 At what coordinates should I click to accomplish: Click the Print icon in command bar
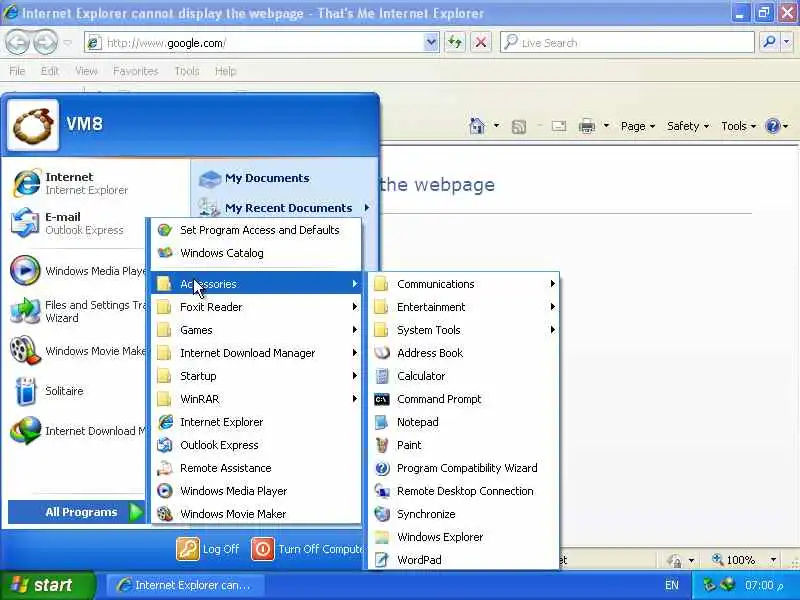[587, 126]
